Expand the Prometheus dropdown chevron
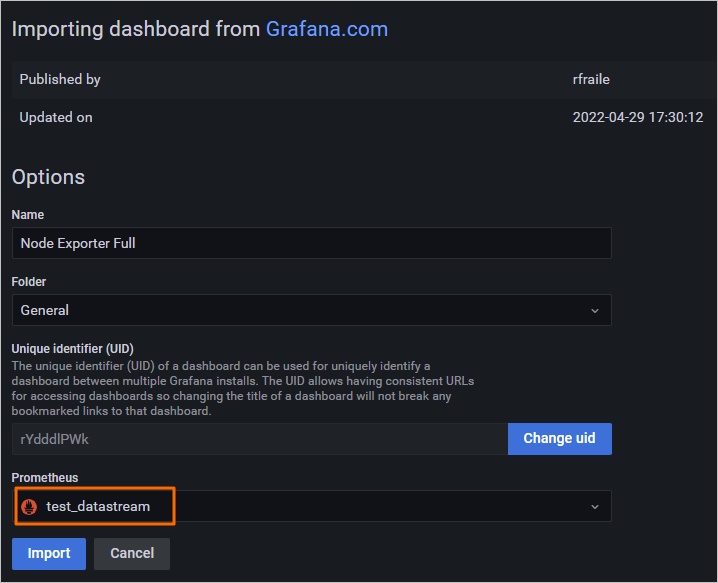This screenshot has width=718, height=583. 595,507
